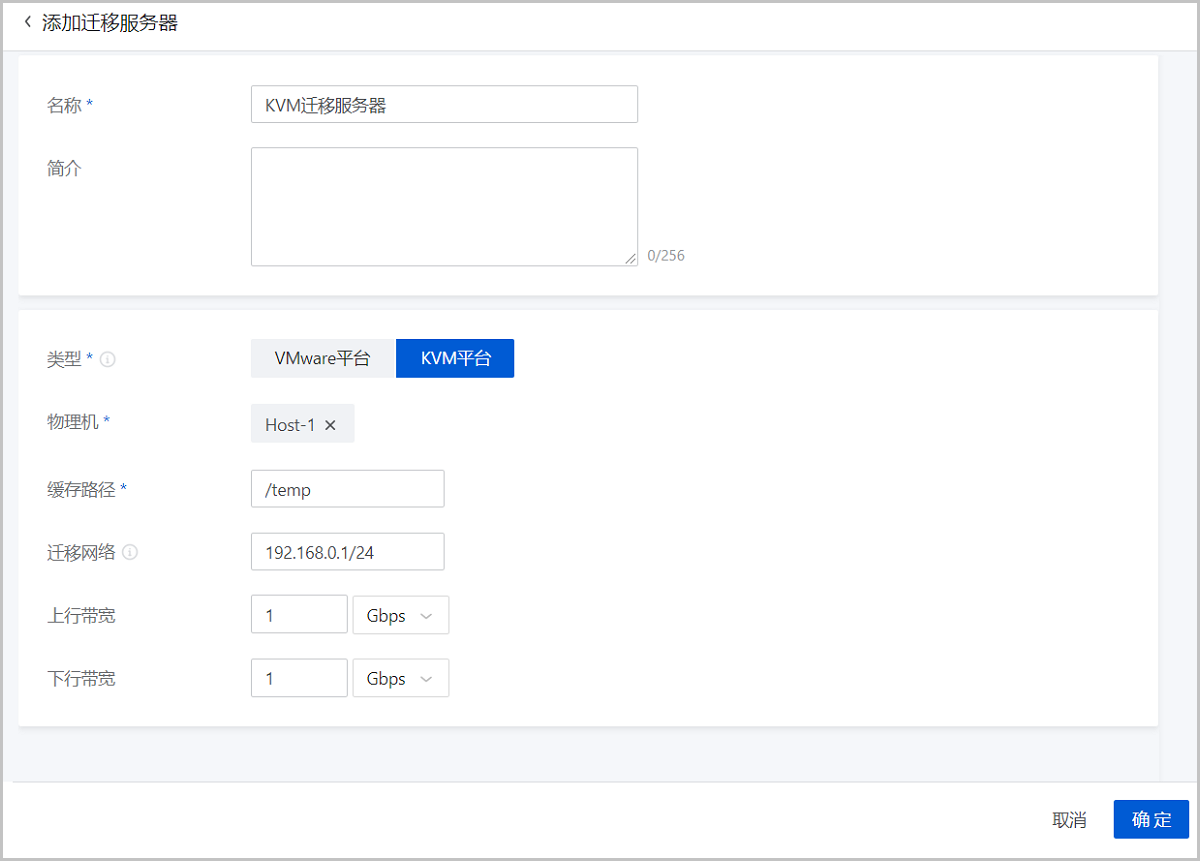Remove Host-1 using its × icon
Image resolution: width=1200 pixels, height=861 pixels.
(331, 425)
